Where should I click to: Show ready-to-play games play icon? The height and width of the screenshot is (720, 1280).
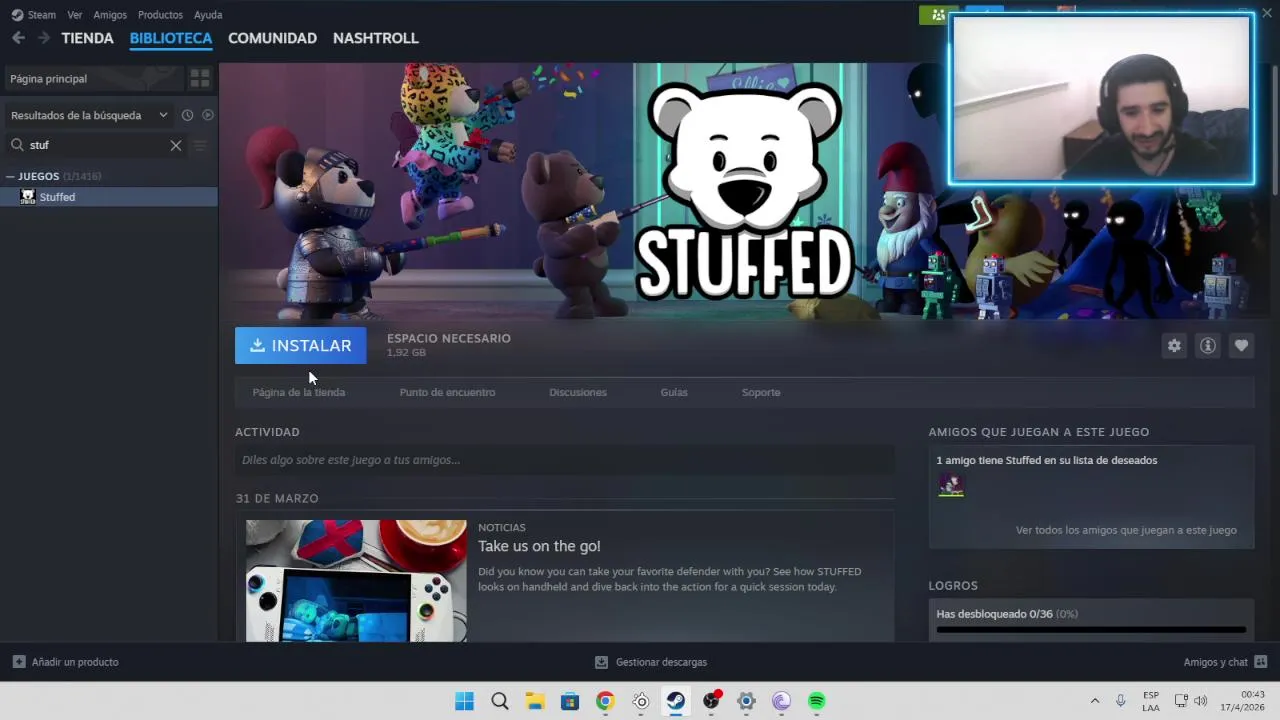208,115
